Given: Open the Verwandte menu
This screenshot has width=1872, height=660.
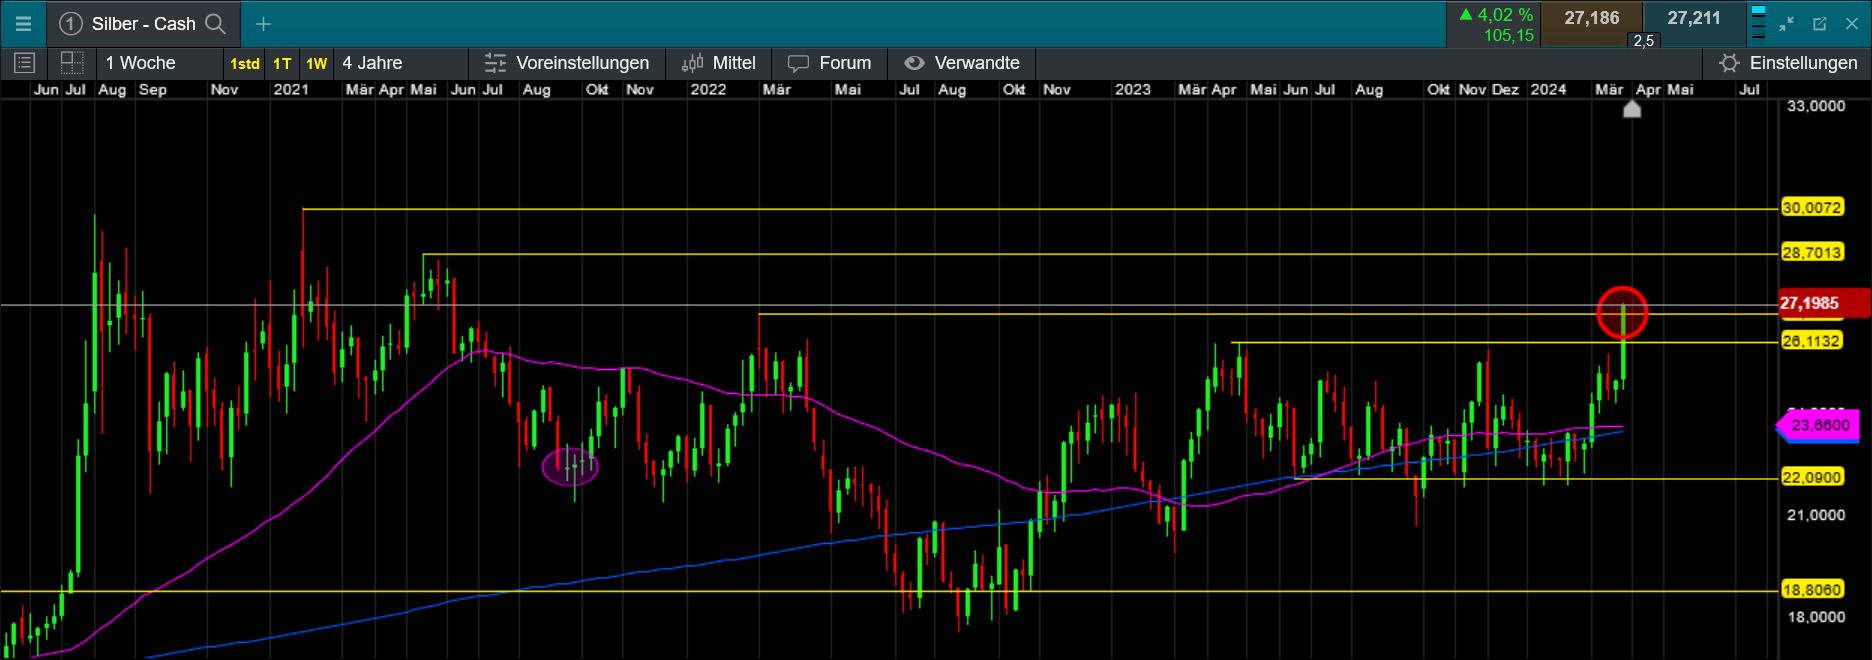Looking at the screenshot, I should pos(962,63).
